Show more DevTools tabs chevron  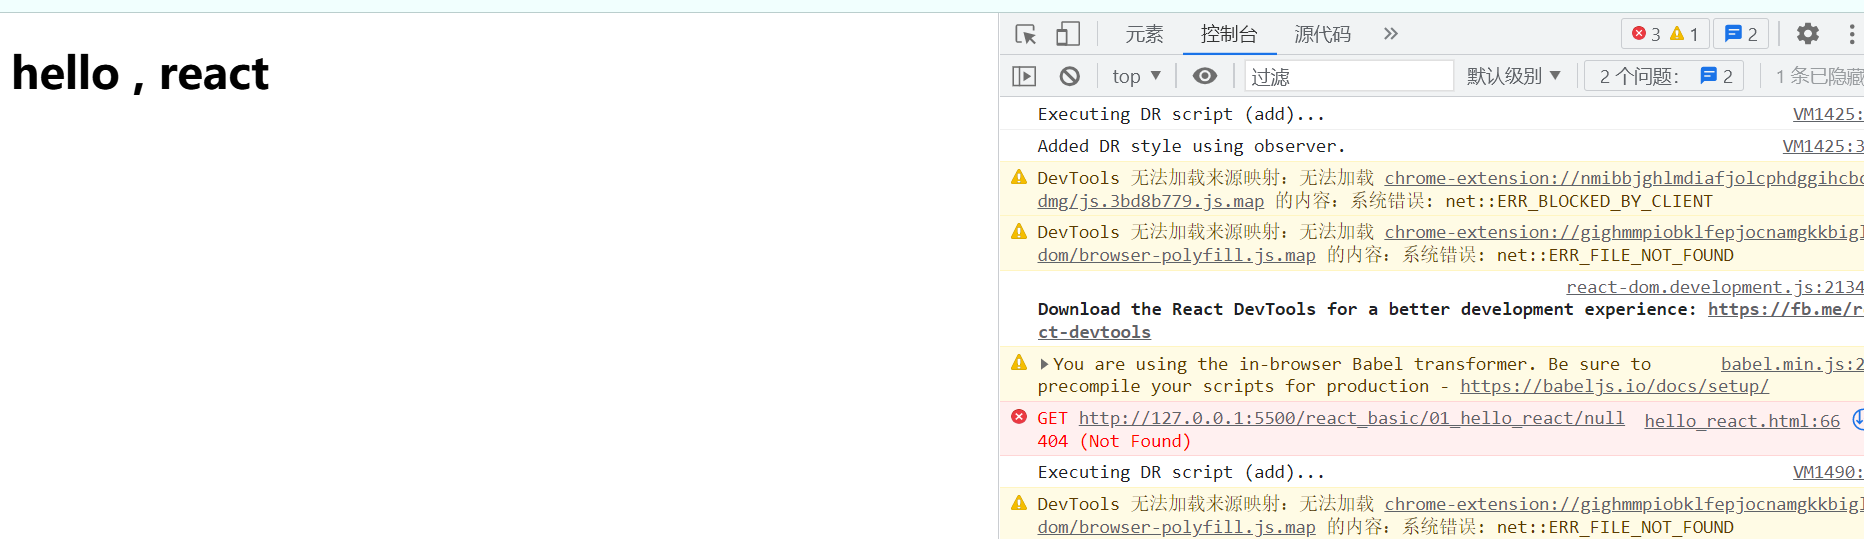1391,34
